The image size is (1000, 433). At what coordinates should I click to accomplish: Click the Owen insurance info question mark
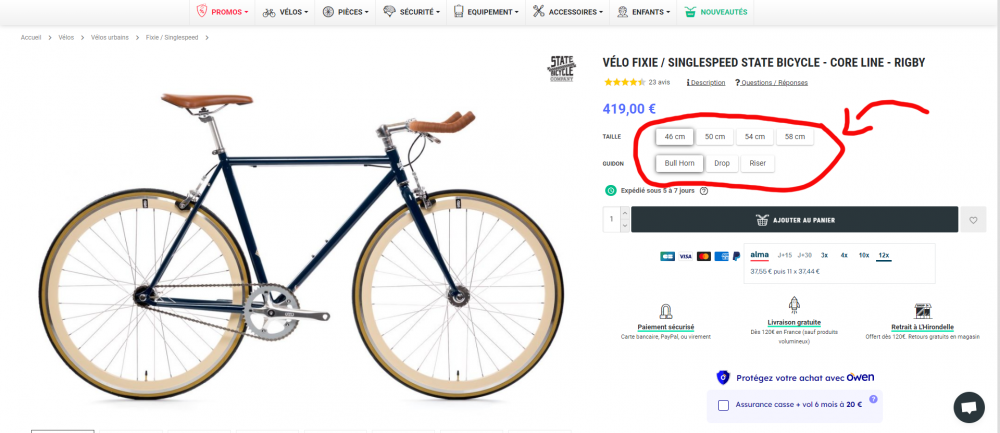(x=873, y=399)
